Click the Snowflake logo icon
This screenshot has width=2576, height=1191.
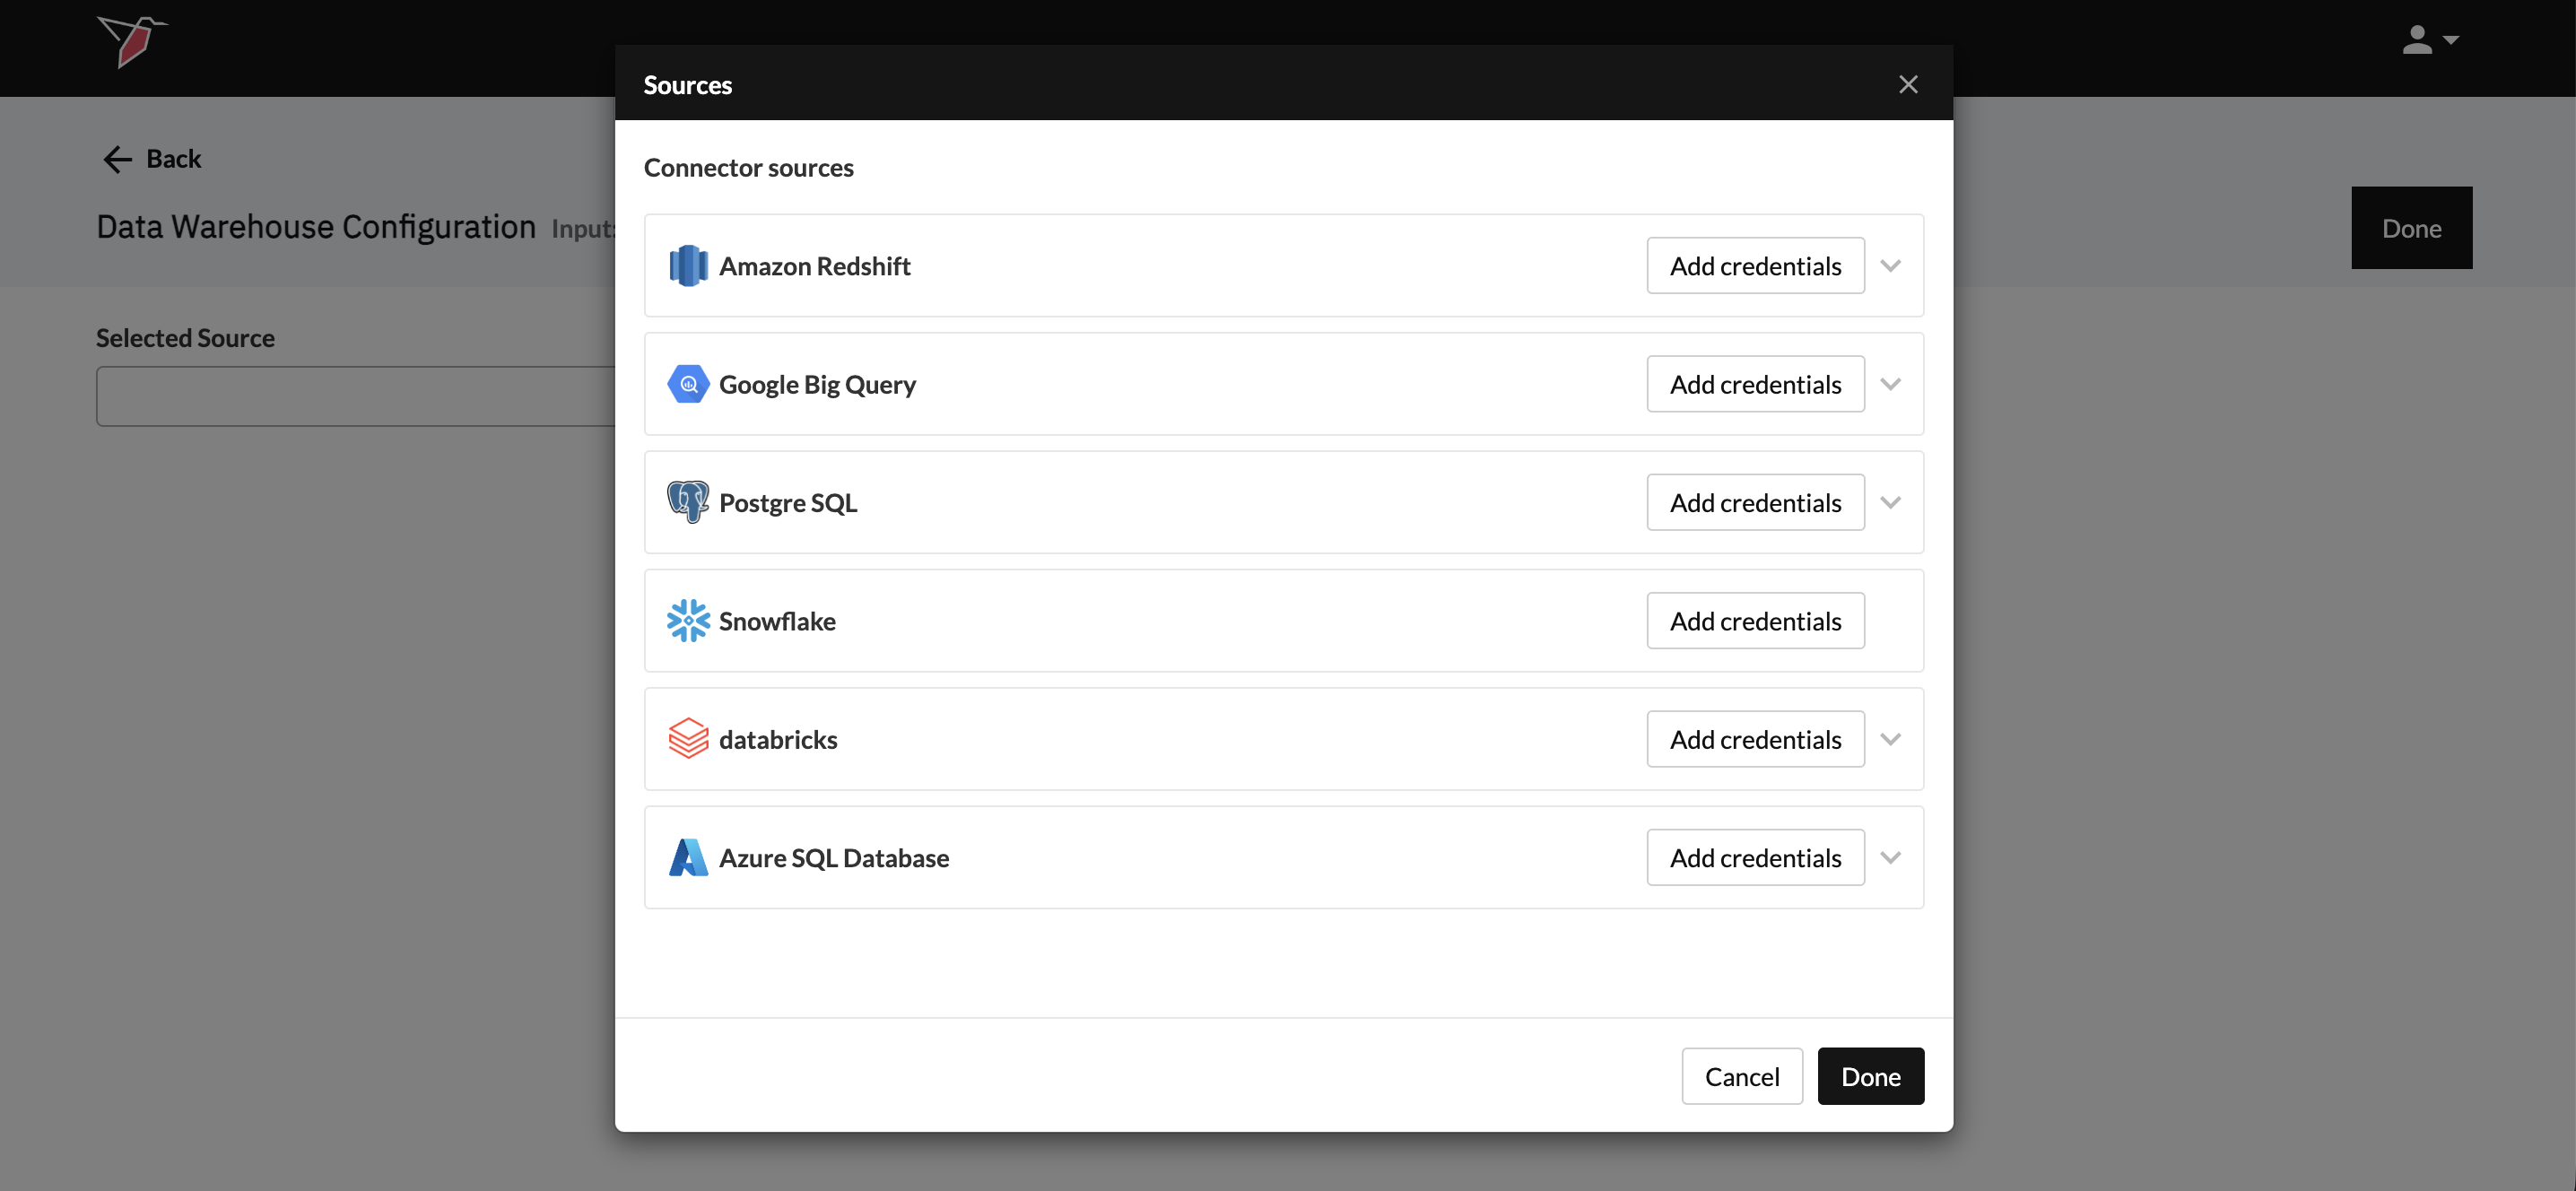pos(688,621)
